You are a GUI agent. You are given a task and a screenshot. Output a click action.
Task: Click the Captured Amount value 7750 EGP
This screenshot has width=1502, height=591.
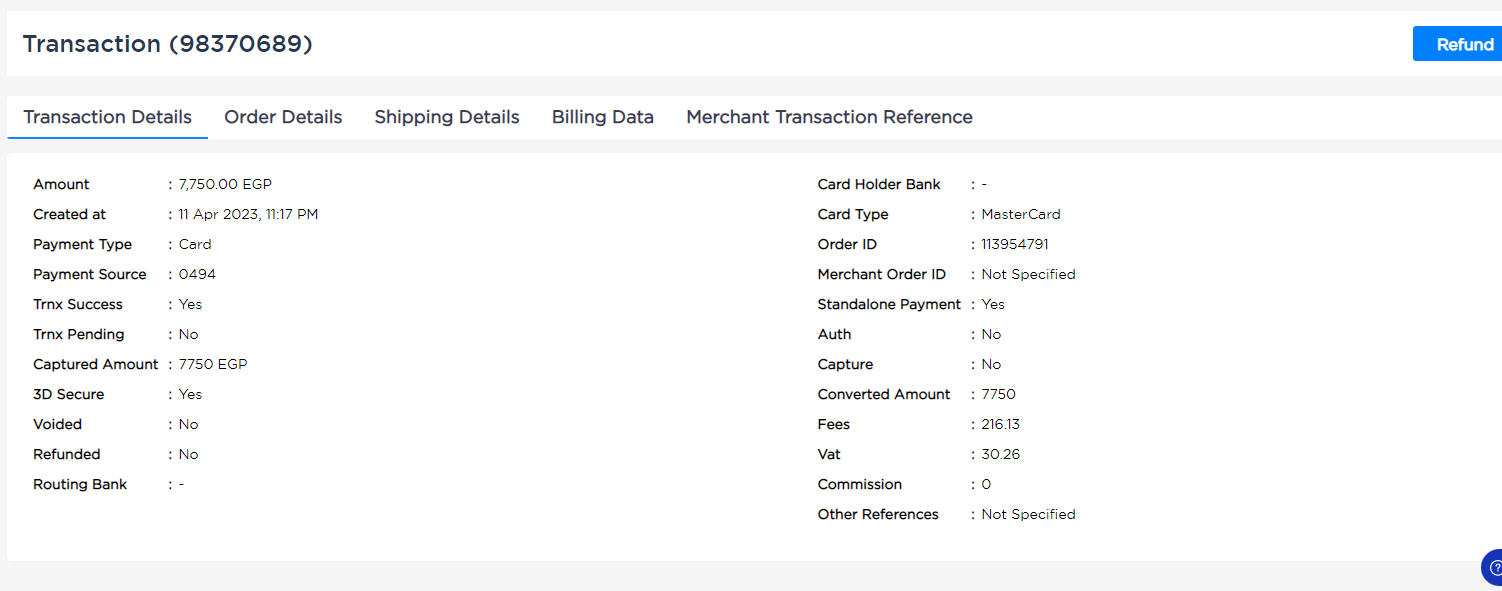[213, 364]
